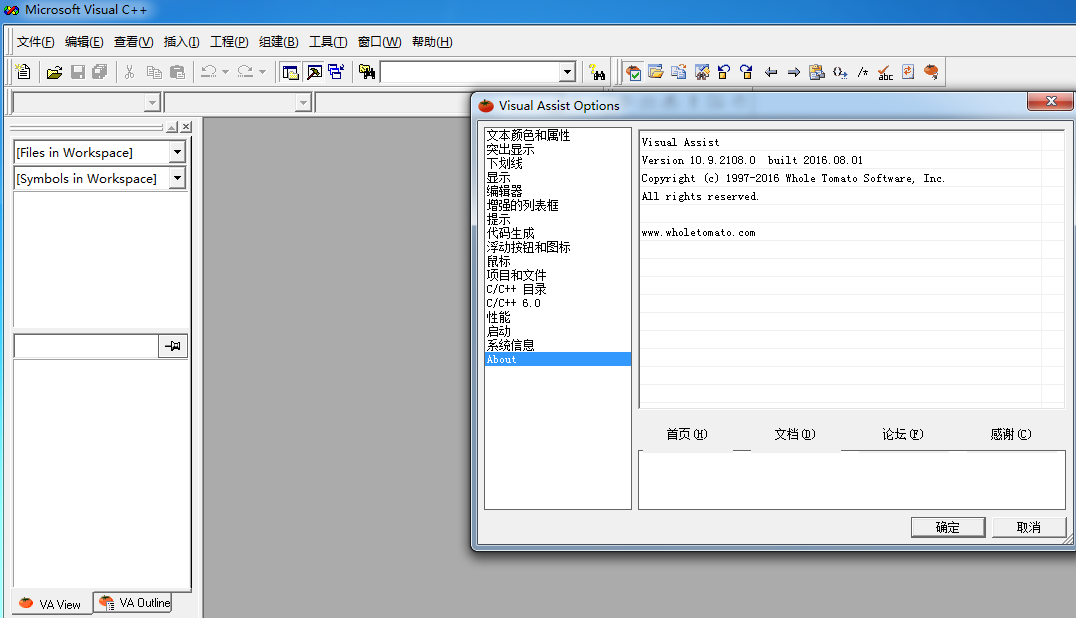Screen dimensions: 1076x618
Task: Open the Redo history dropdown arrow
Action: point(262,72)
